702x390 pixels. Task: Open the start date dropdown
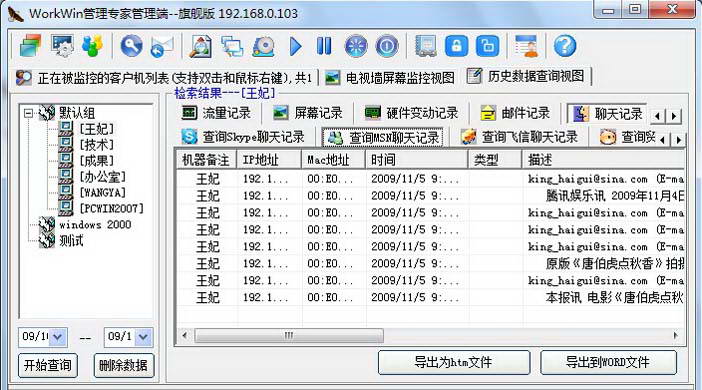[x=57, y=337]
